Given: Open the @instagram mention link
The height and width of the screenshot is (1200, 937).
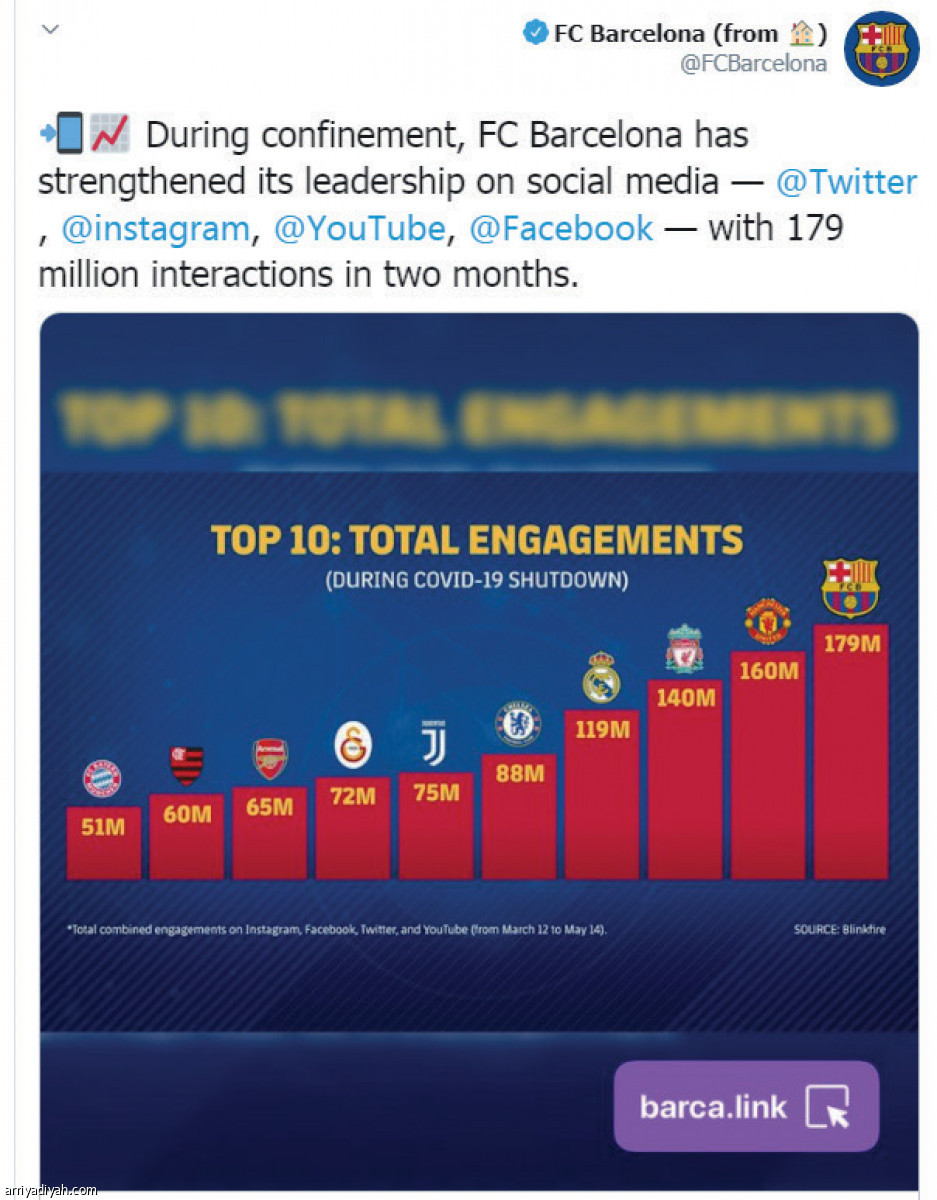Looking at the screenshot, I should pyautogui.click(x=155, y=229).
